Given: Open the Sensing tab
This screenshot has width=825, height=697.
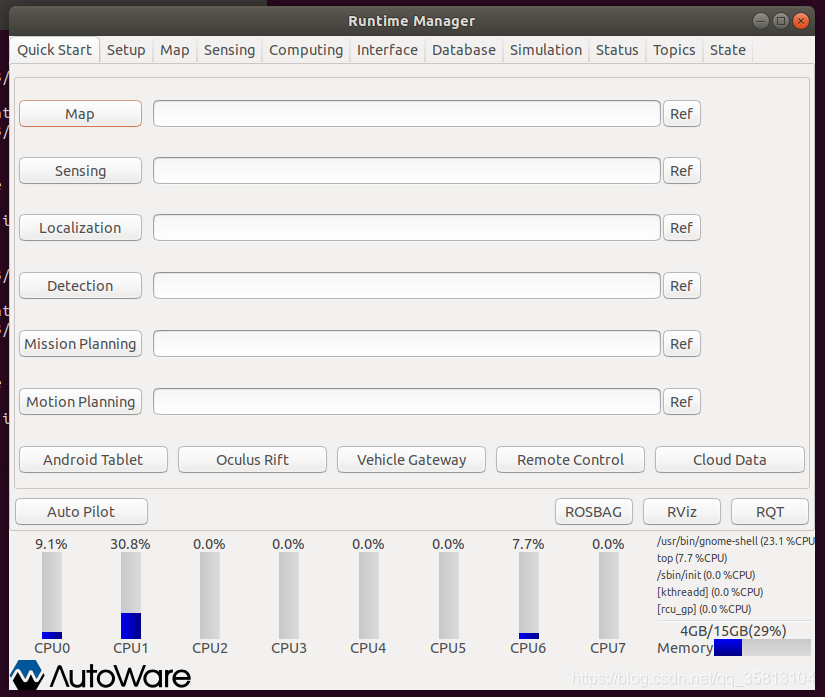Looking at the screenshot, I should (x=229, y=50).
